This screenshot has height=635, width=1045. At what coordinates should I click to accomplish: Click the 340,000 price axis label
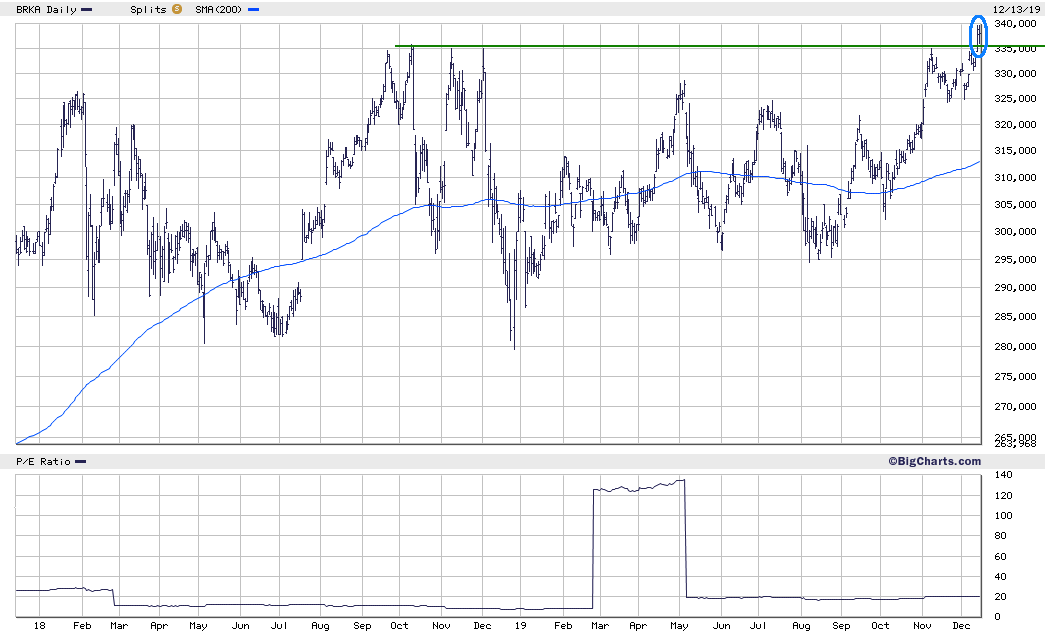[x=1015, y=24]
